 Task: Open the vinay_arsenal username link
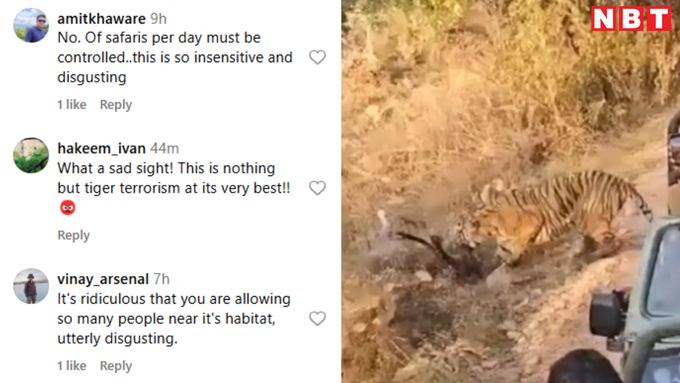pos(103,279)
